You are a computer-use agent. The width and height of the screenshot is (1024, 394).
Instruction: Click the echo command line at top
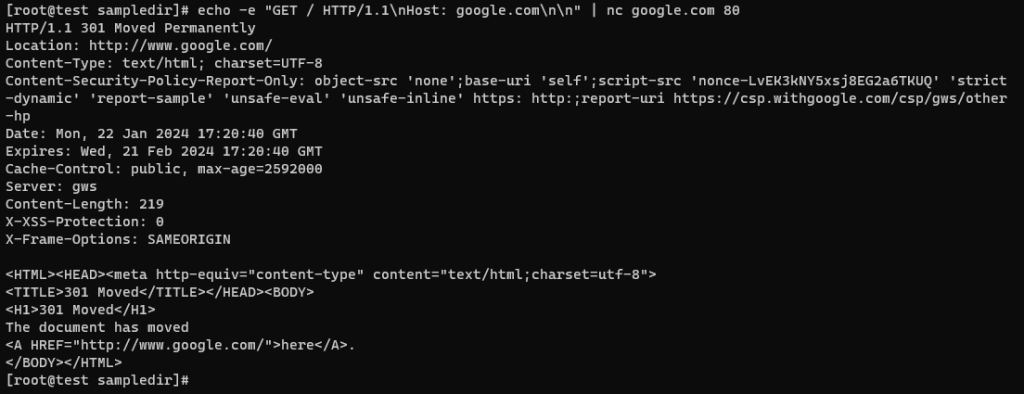click(x=373, y=10)
